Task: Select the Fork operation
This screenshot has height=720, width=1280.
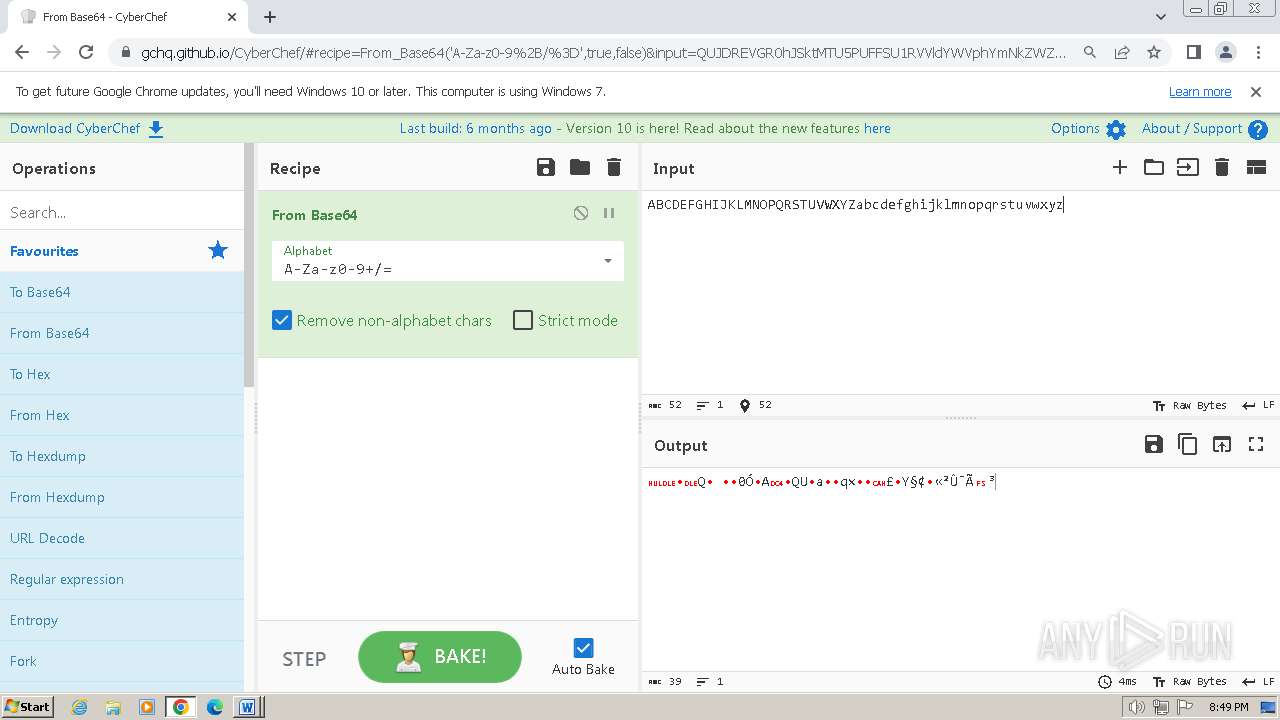Action: pos(122,661)
